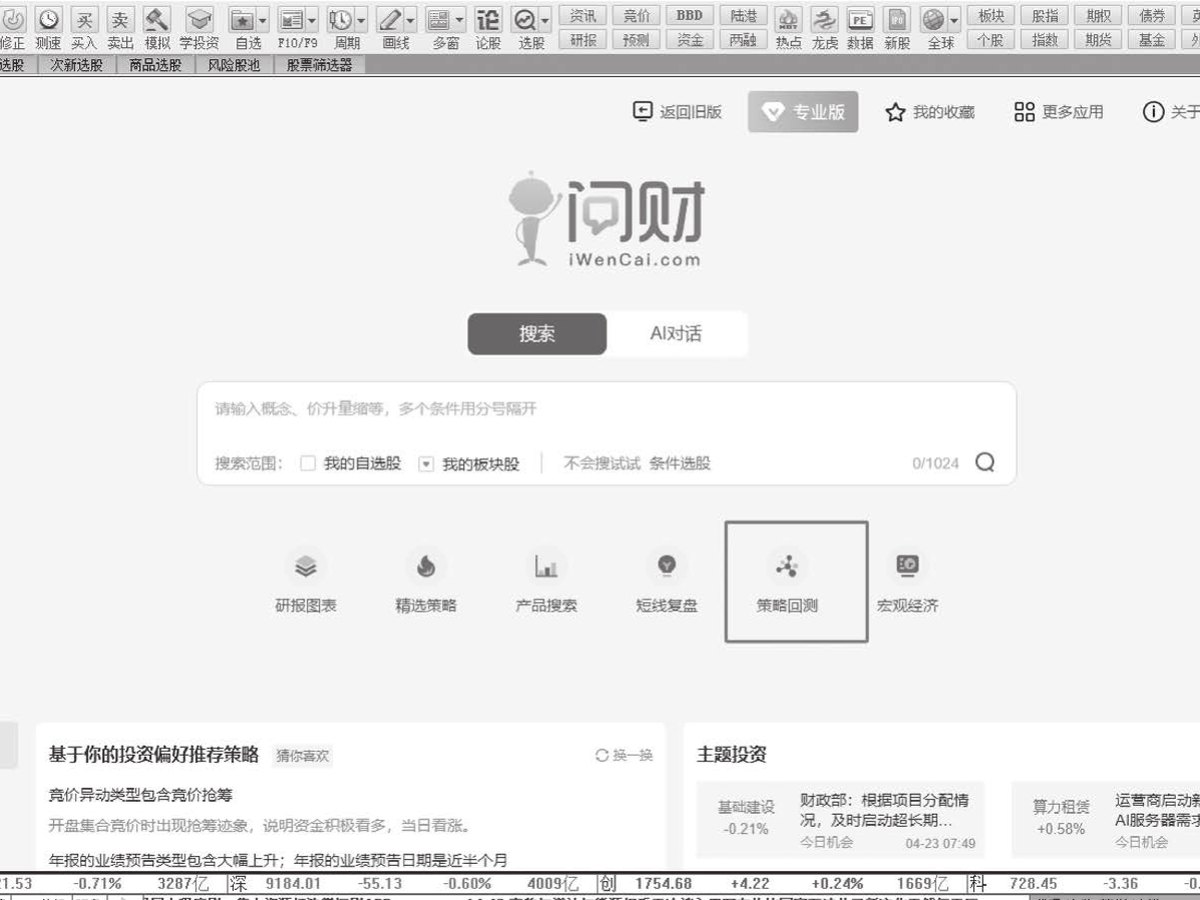Click the 板块 toolbar button
This screenshot has height=900, width=1200.
tap(991, 15)
